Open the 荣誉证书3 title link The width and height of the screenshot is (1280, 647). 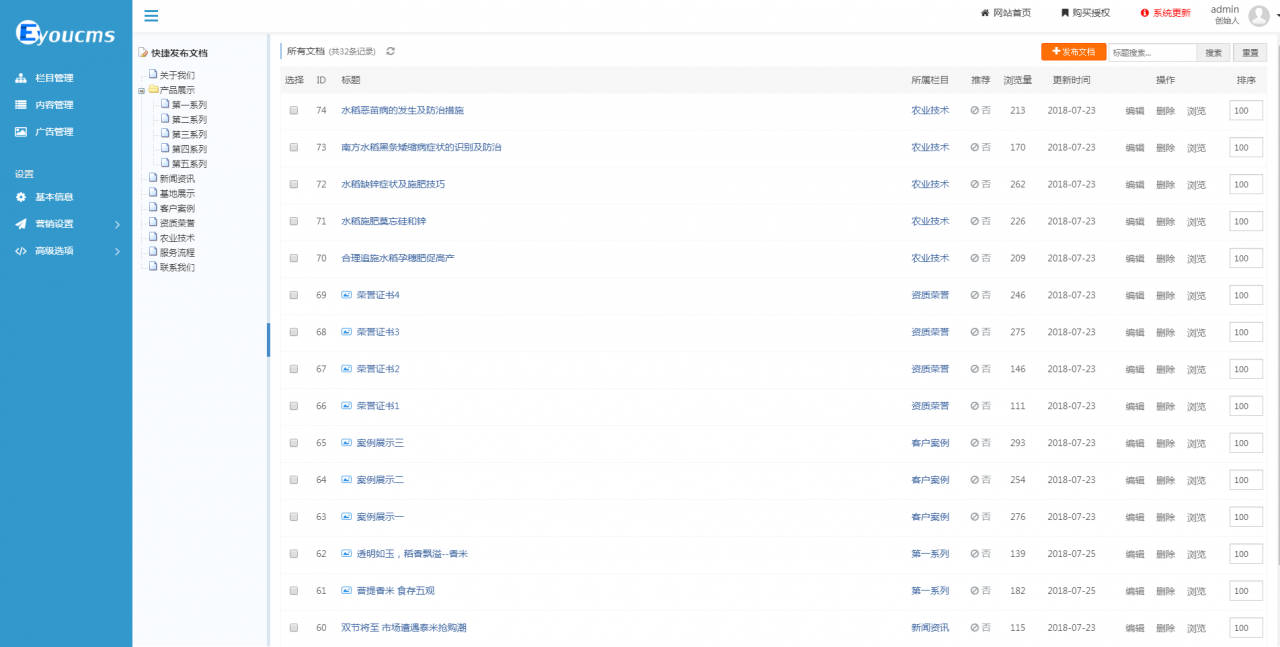coord(378,332)
